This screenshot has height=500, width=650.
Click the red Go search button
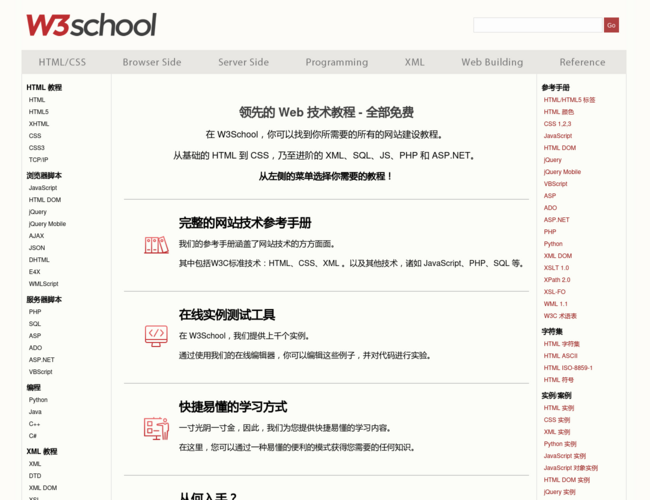tap(611, 25)
